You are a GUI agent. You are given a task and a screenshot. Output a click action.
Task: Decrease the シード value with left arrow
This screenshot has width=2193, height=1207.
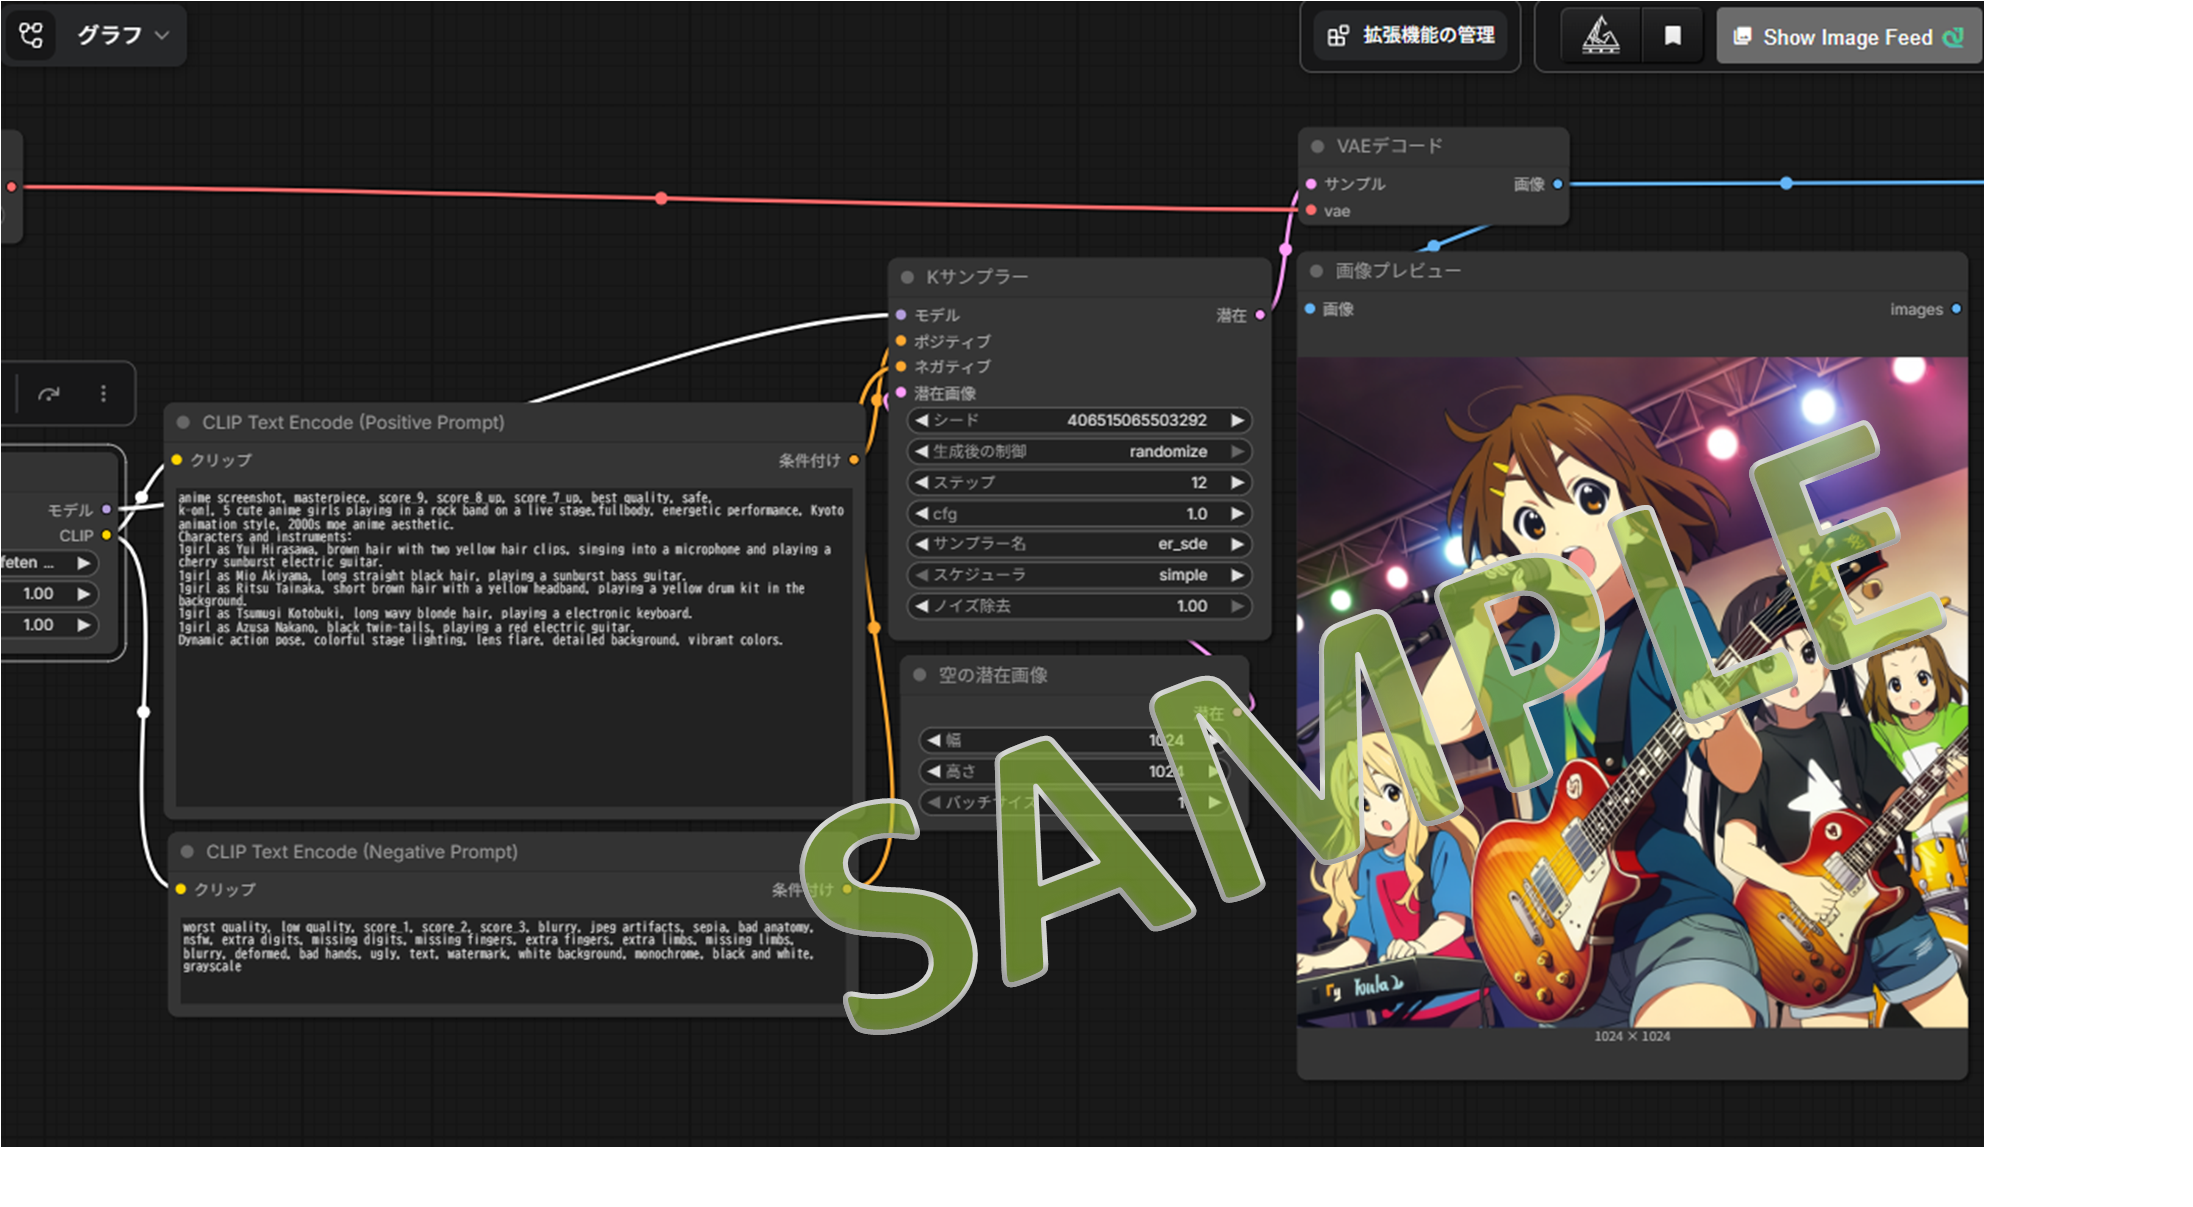click(921, 421)
